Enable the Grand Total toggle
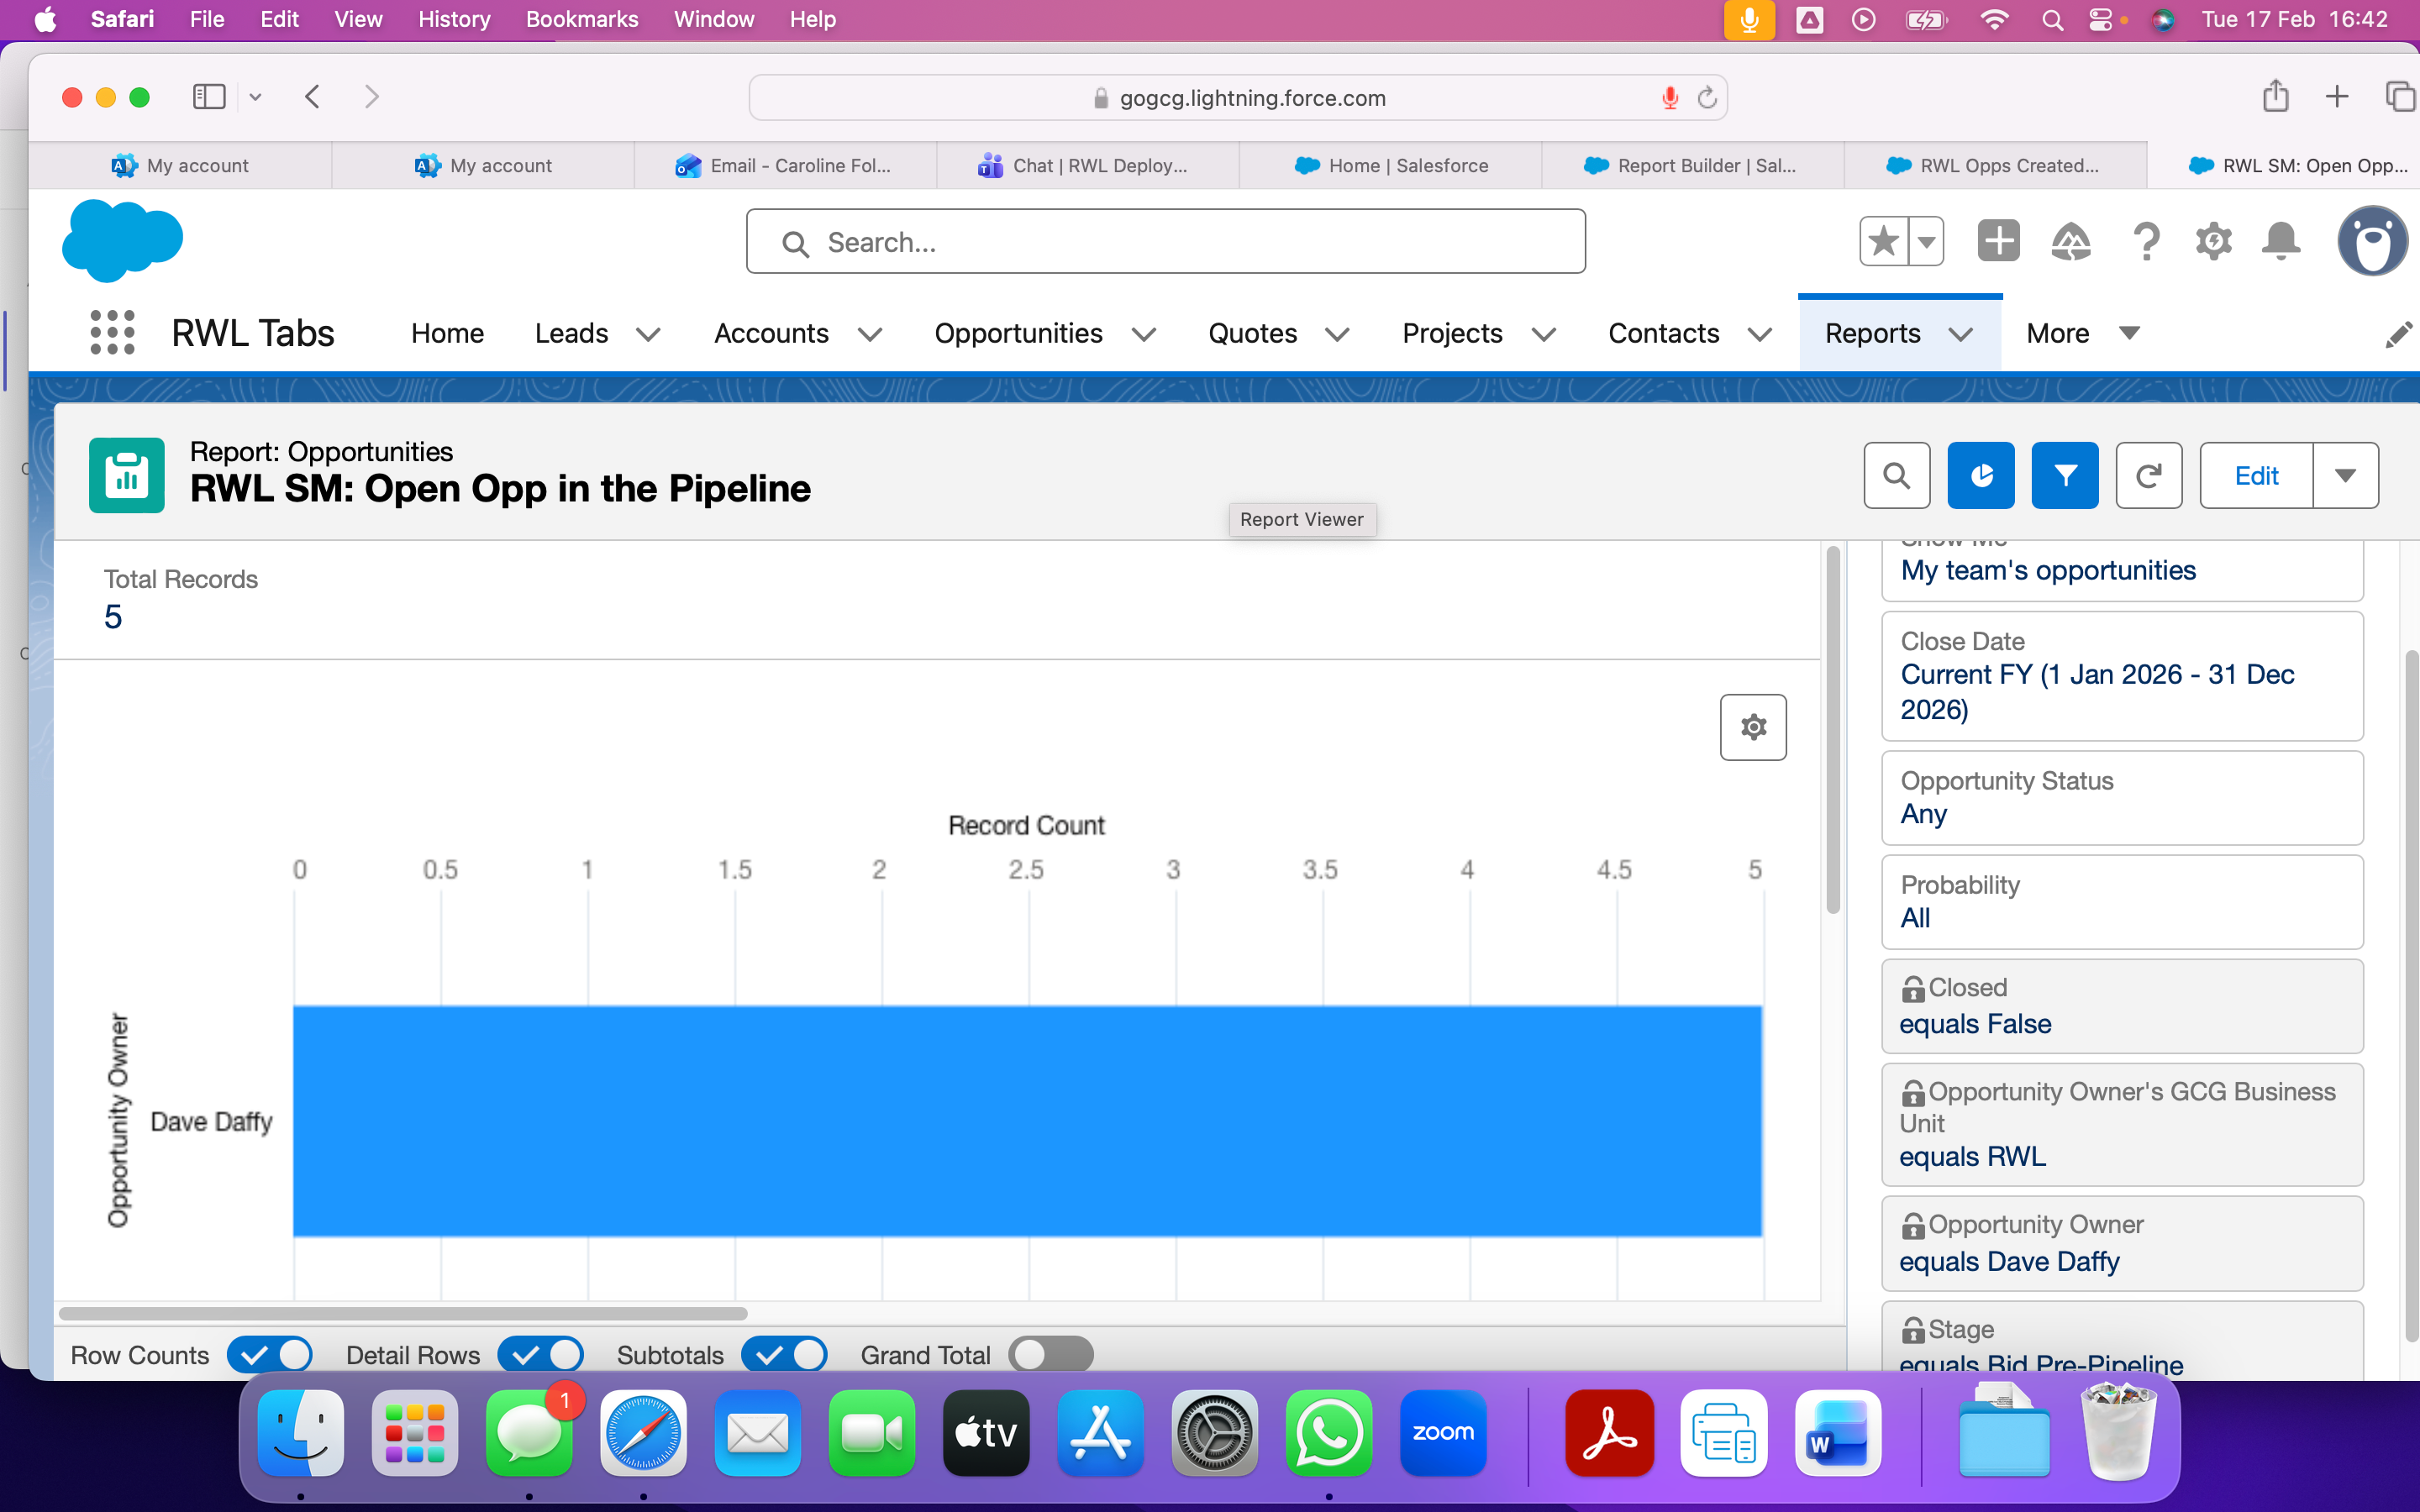This screenshot has width=2420, height=1512. 1050,1355
